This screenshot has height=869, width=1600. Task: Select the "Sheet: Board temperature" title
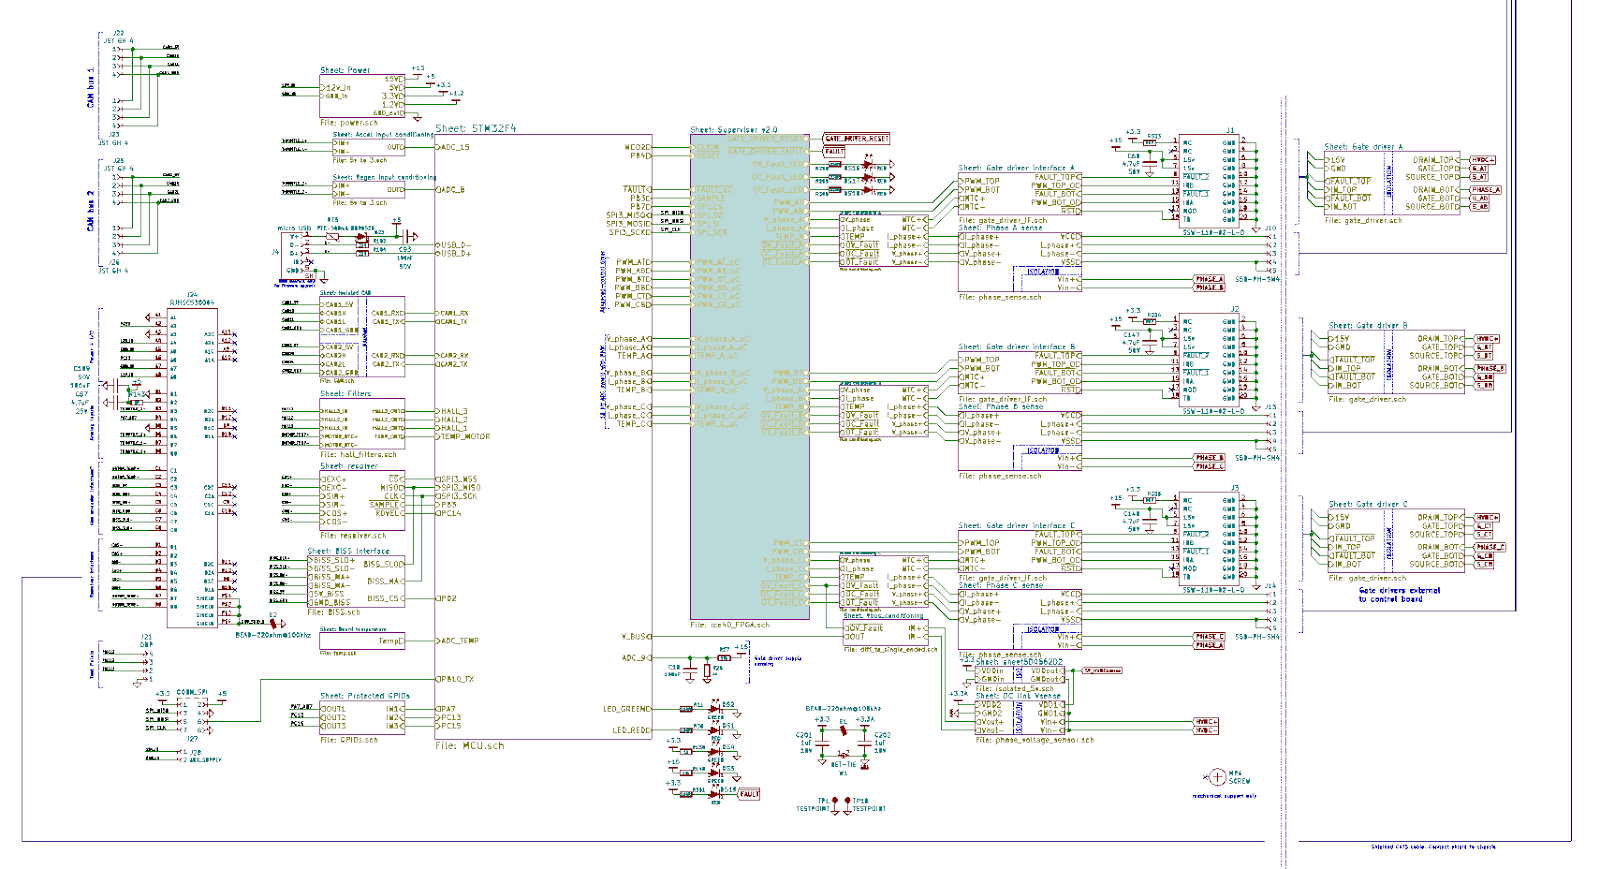353,629
